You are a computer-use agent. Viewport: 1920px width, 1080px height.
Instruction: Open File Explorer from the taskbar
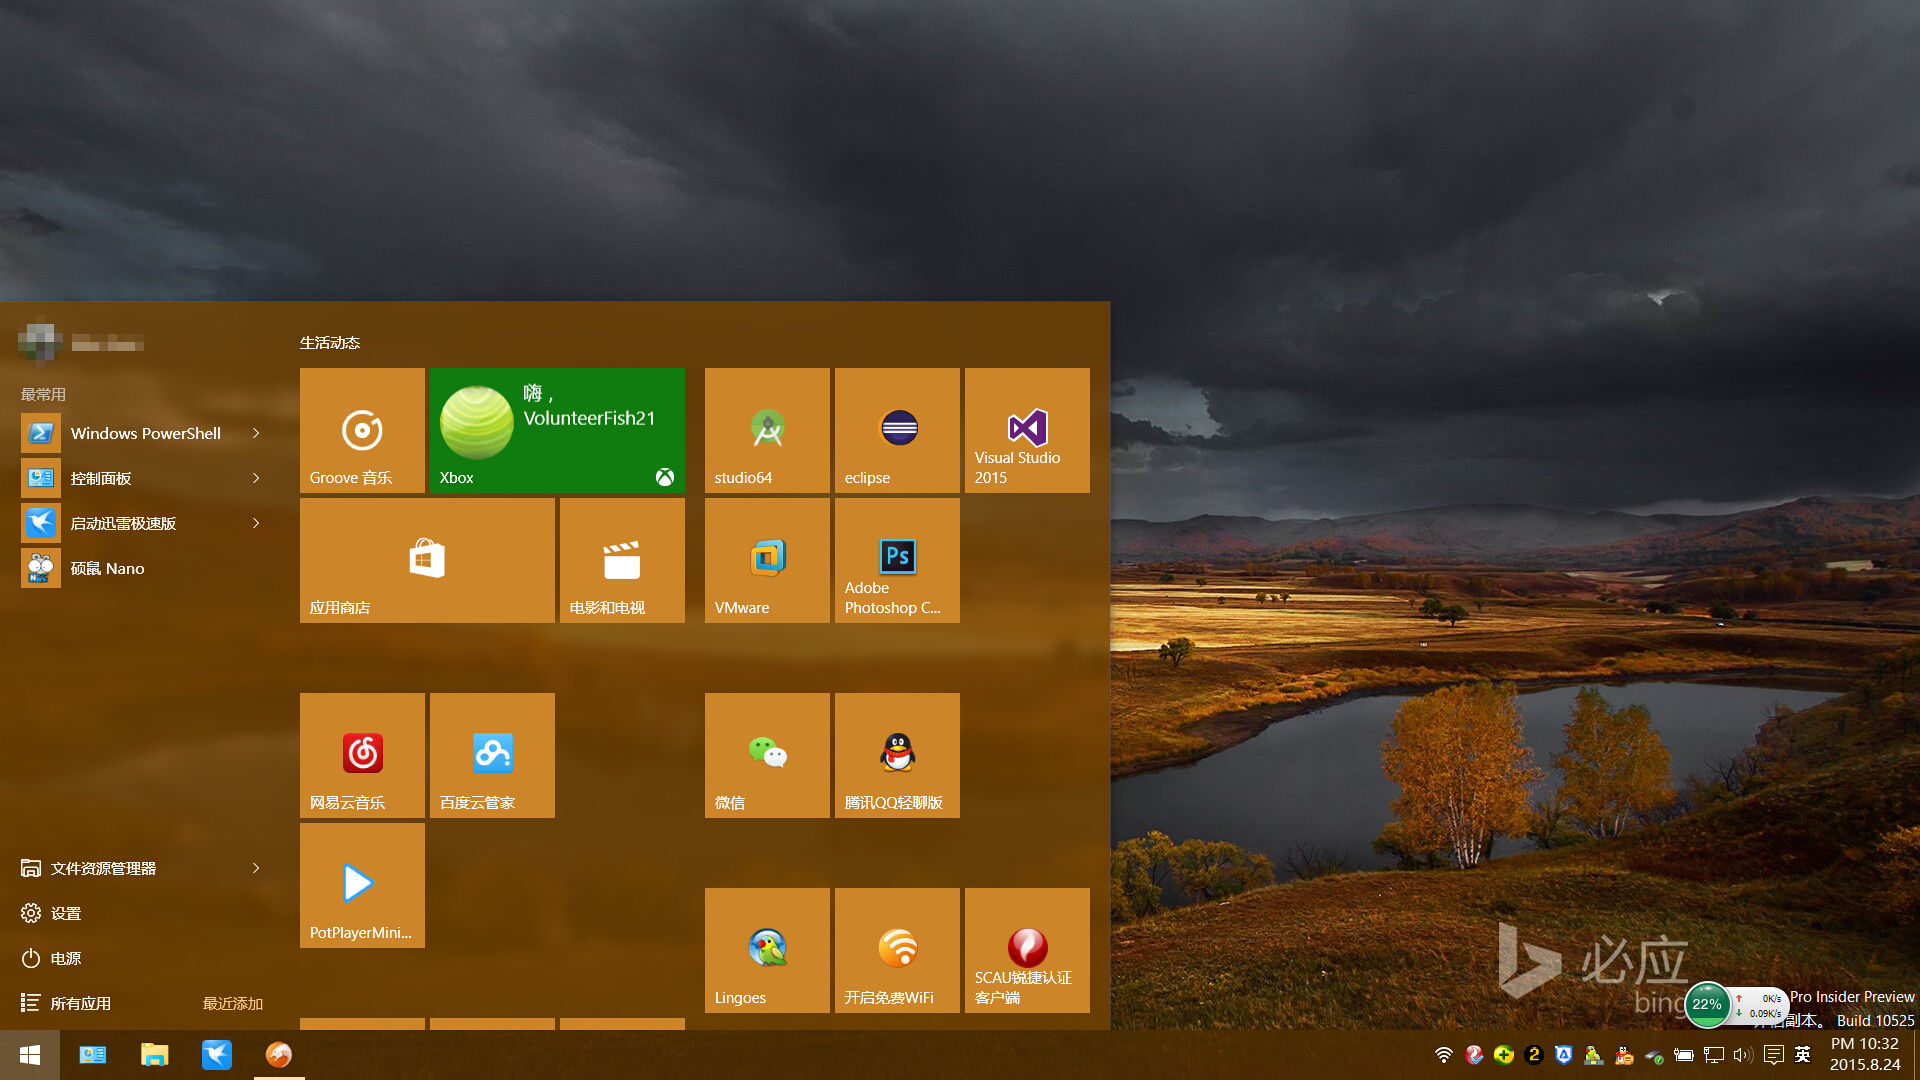pyautogui.click(x=155, y=1055)
